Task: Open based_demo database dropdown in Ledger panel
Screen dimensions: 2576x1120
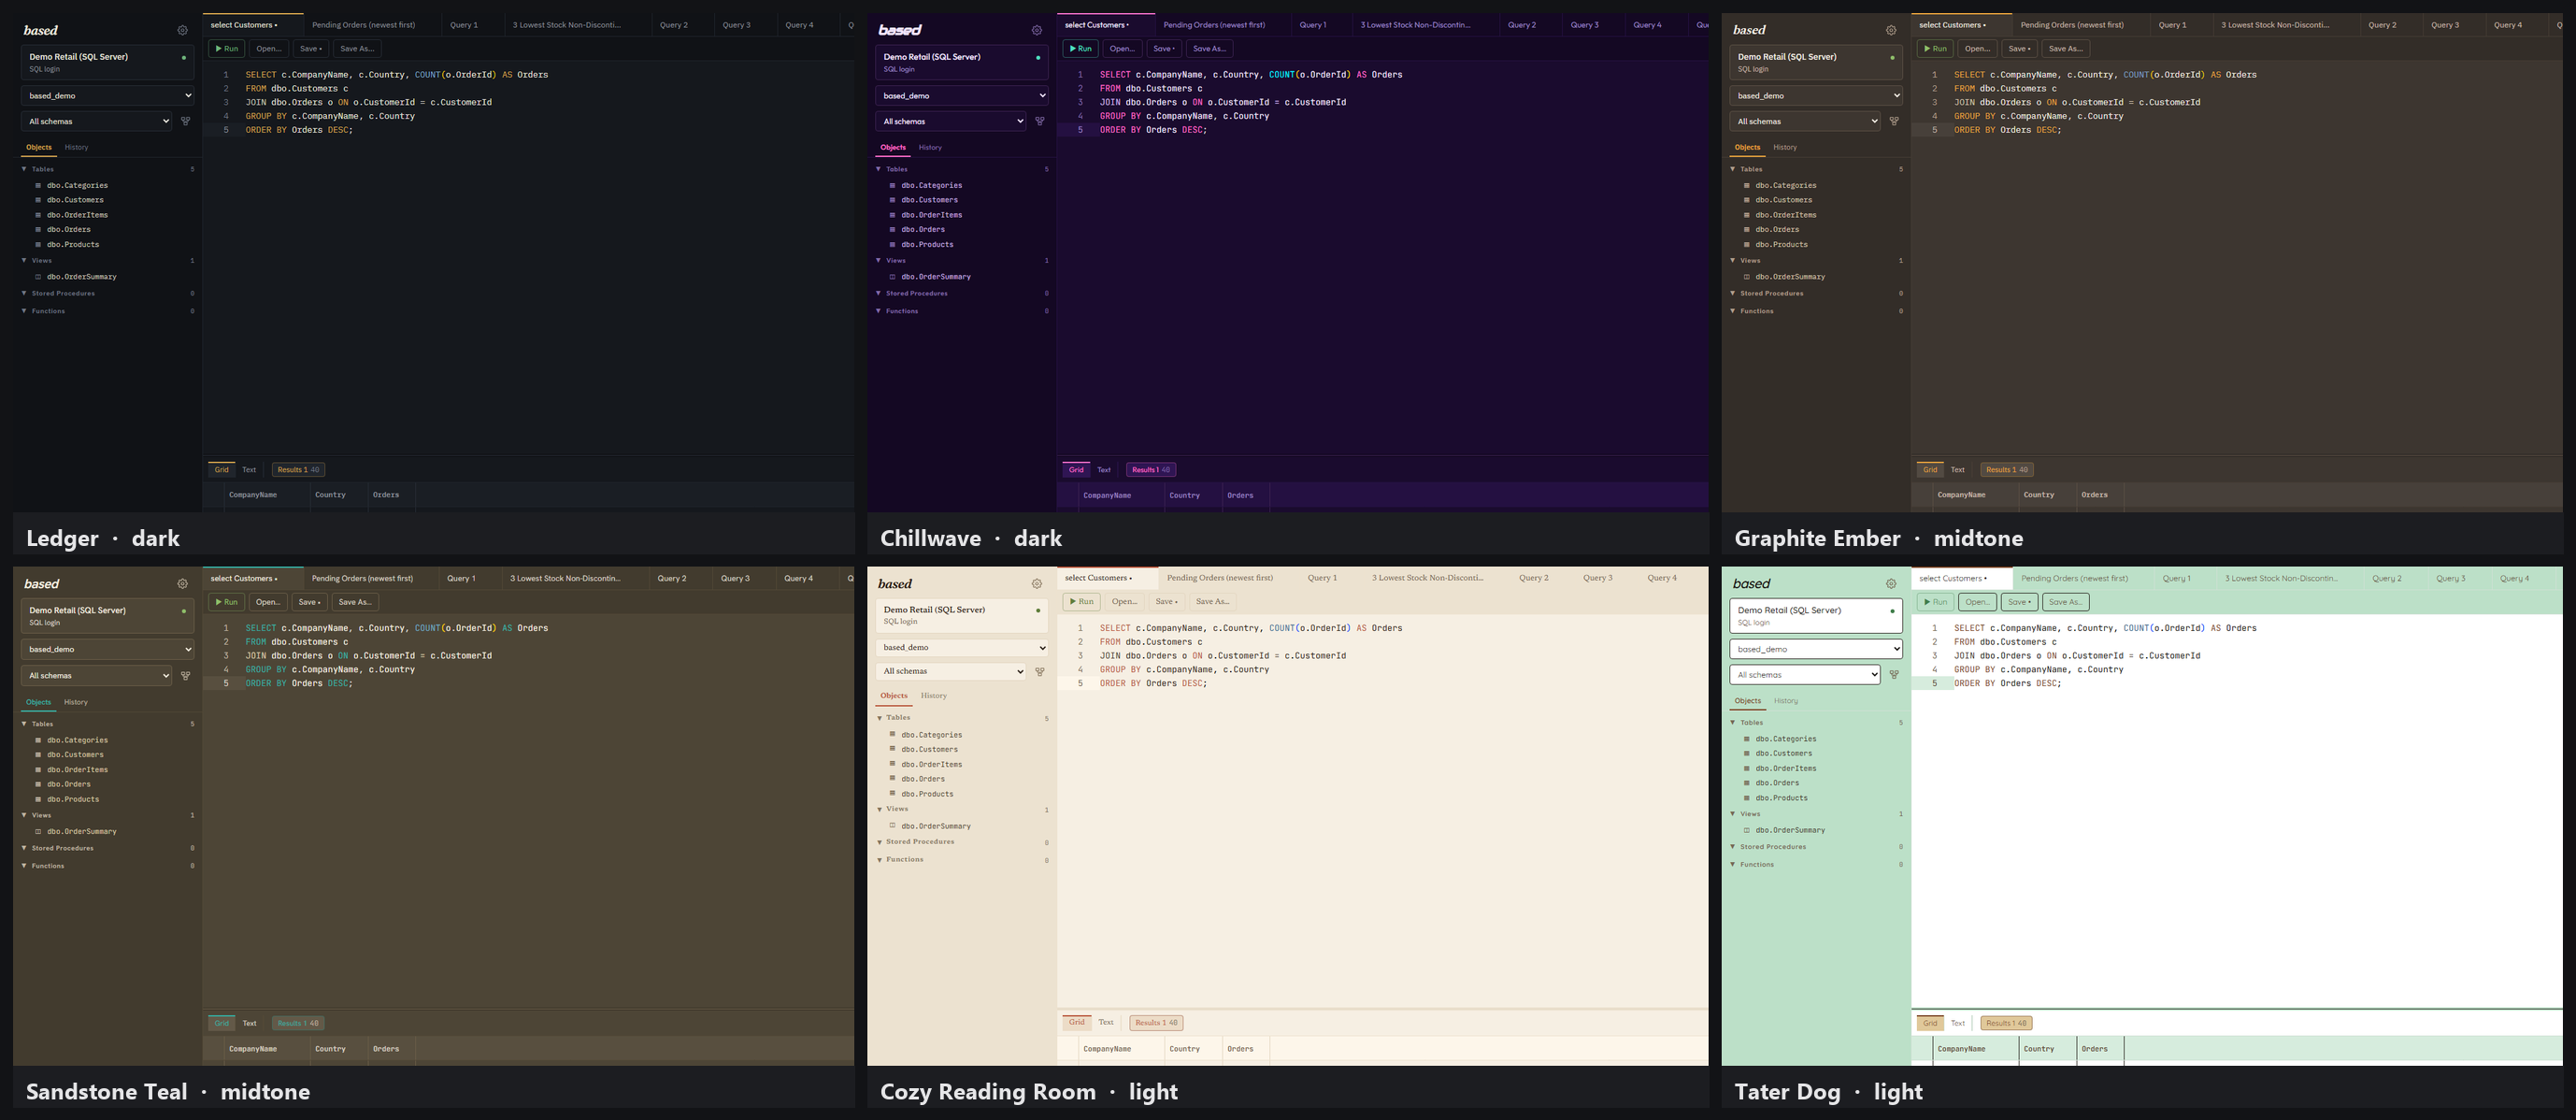Action: pyautogui.click(x=108, y=96)
